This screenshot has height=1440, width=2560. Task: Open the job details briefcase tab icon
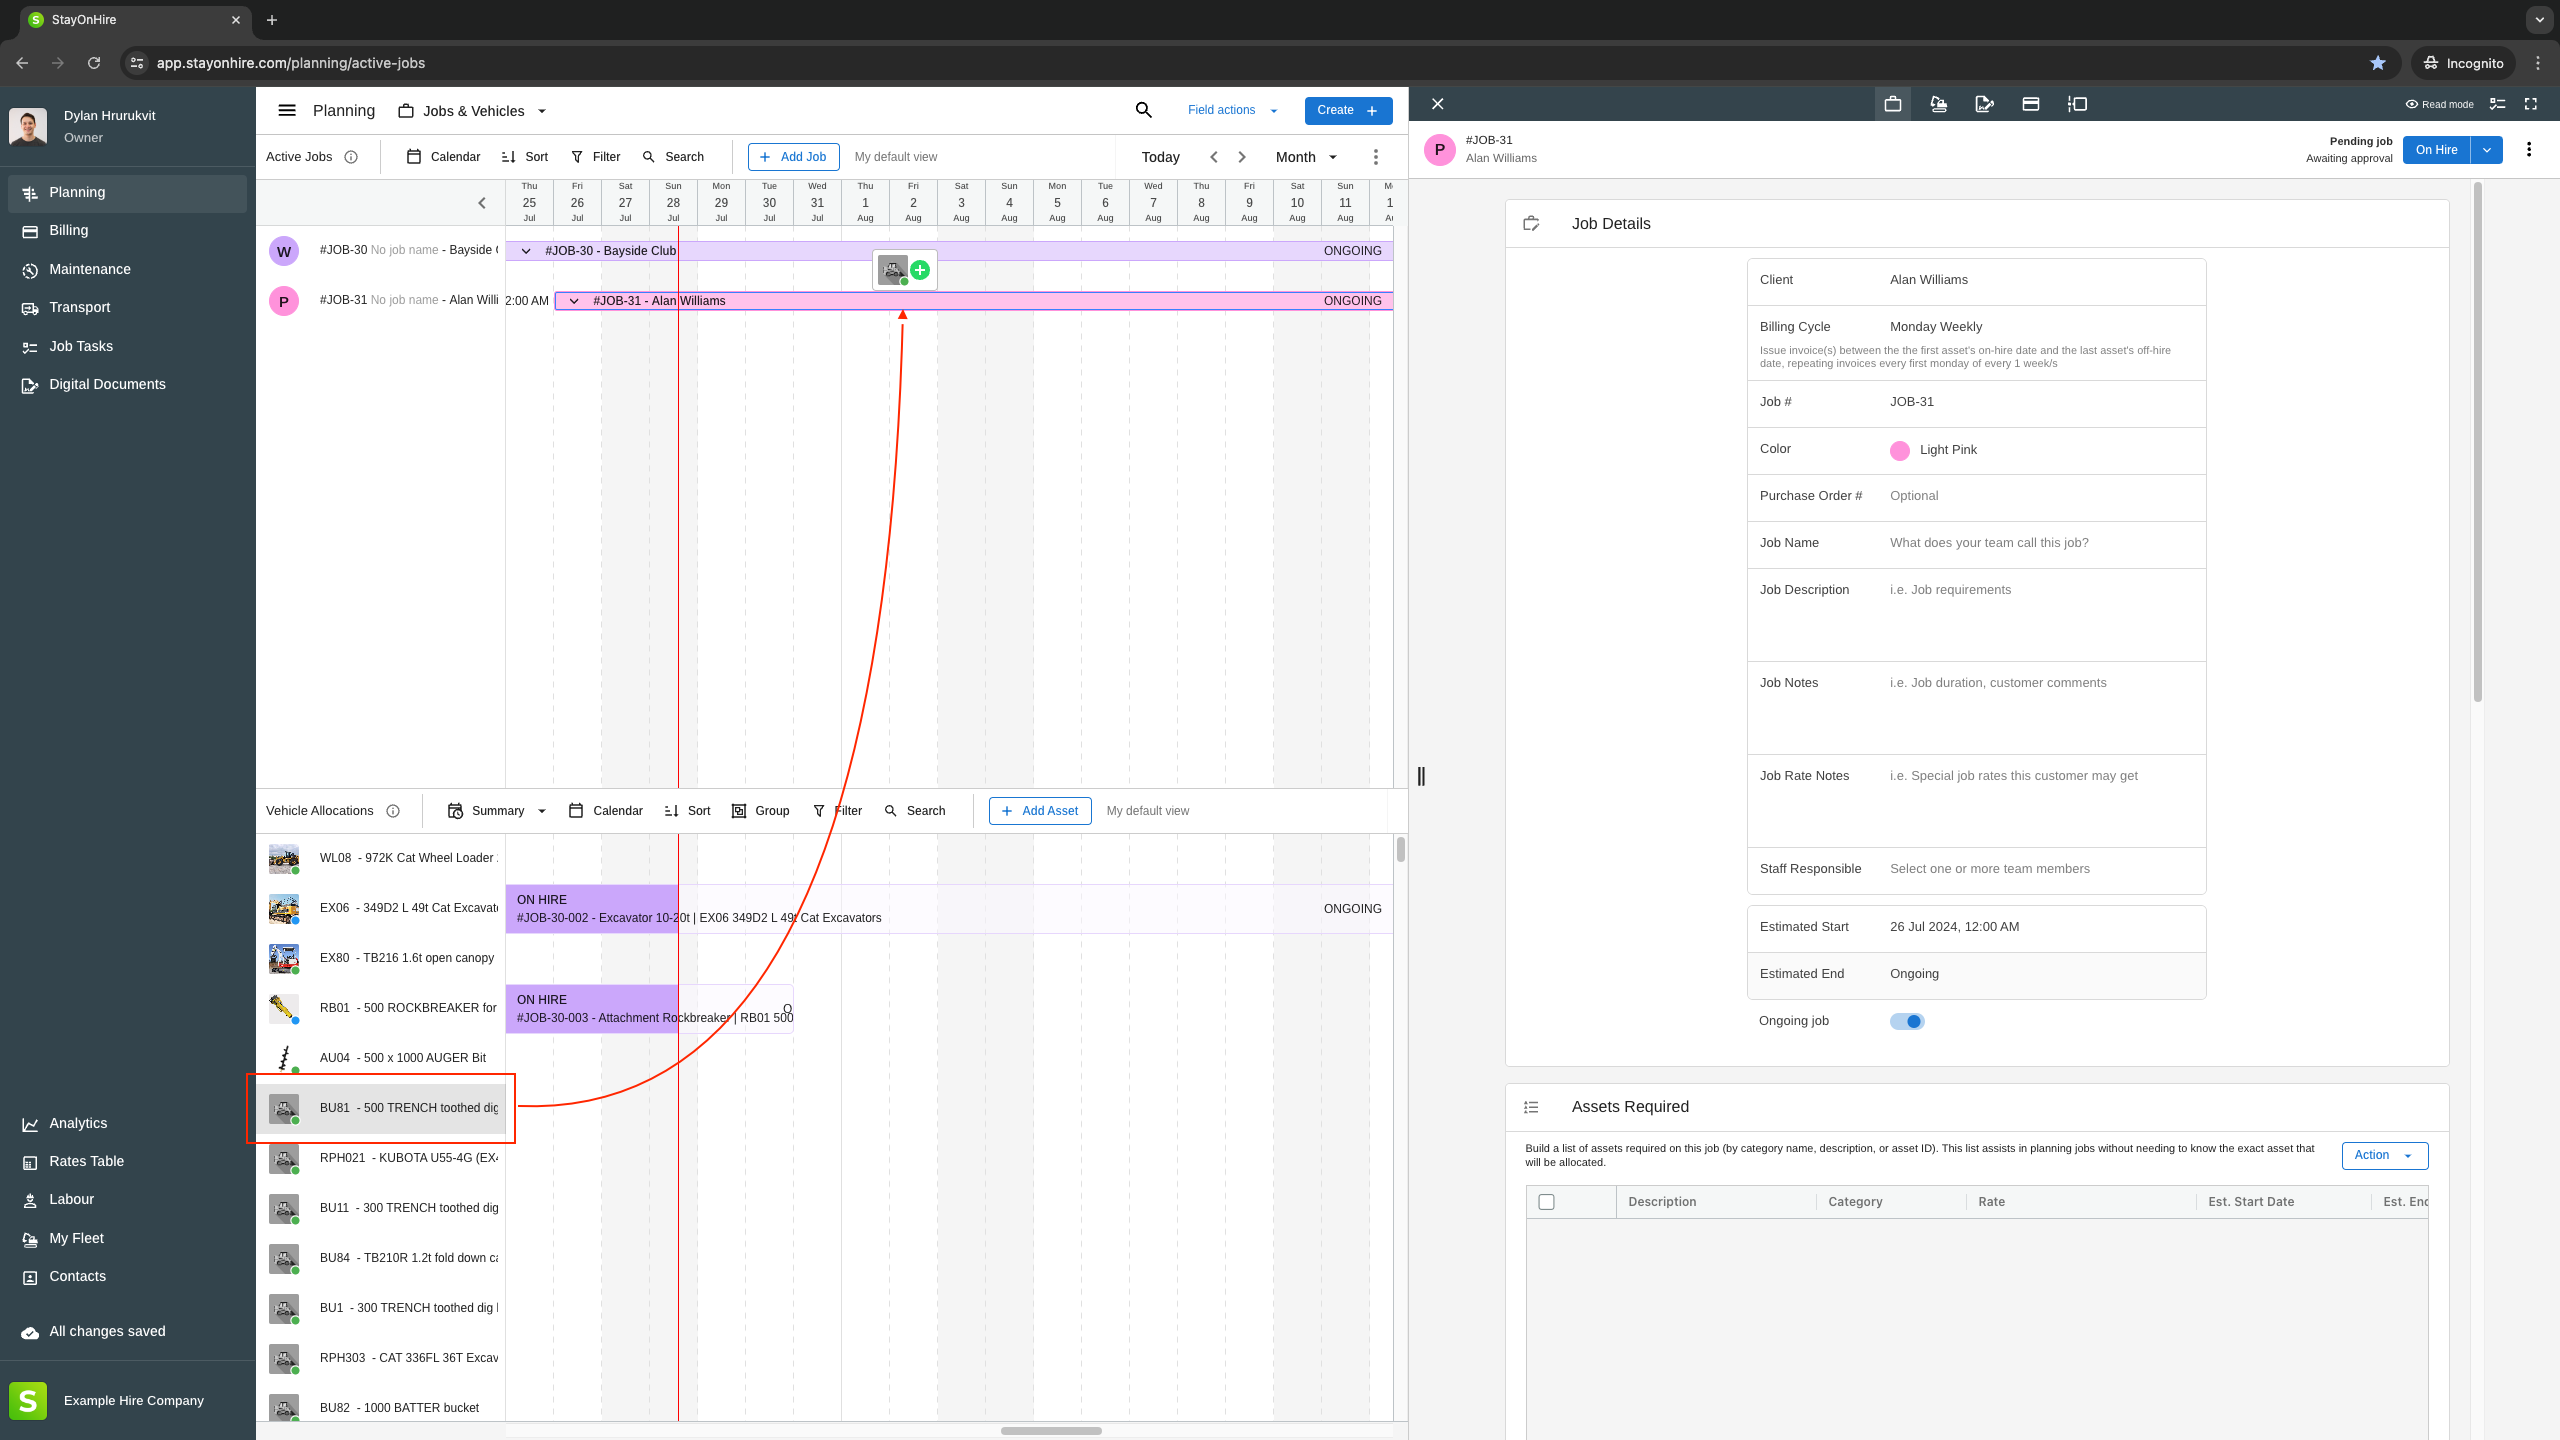click(x=1892, y=104)
